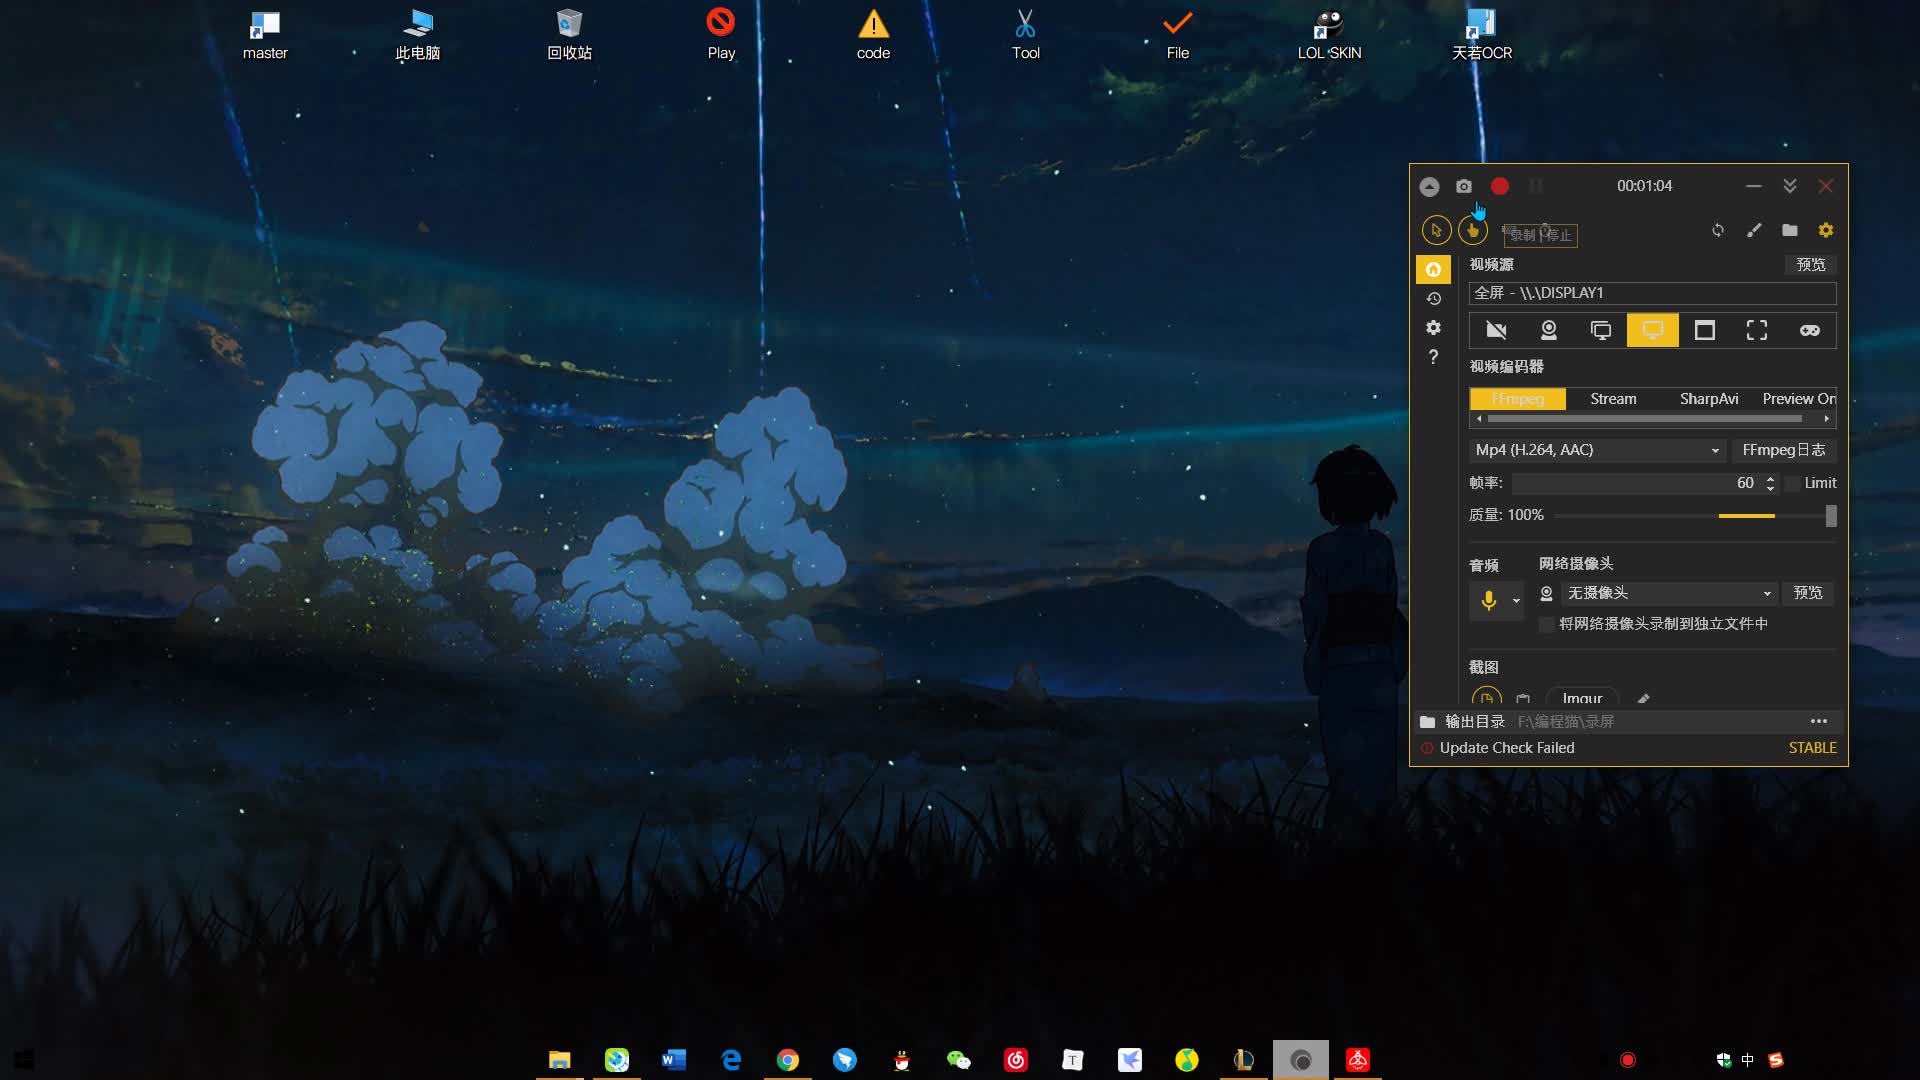The width and height of the screenshot is (1920, 1080).
Task: Open output folder from toolbar folder icon
Action: (x=1790, y=230)
